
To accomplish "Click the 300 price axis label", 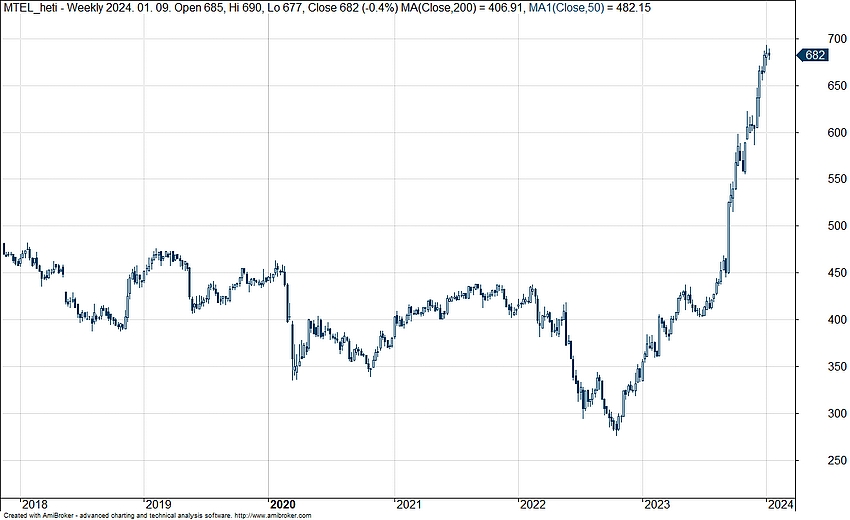I will click(x=837, y=413).
